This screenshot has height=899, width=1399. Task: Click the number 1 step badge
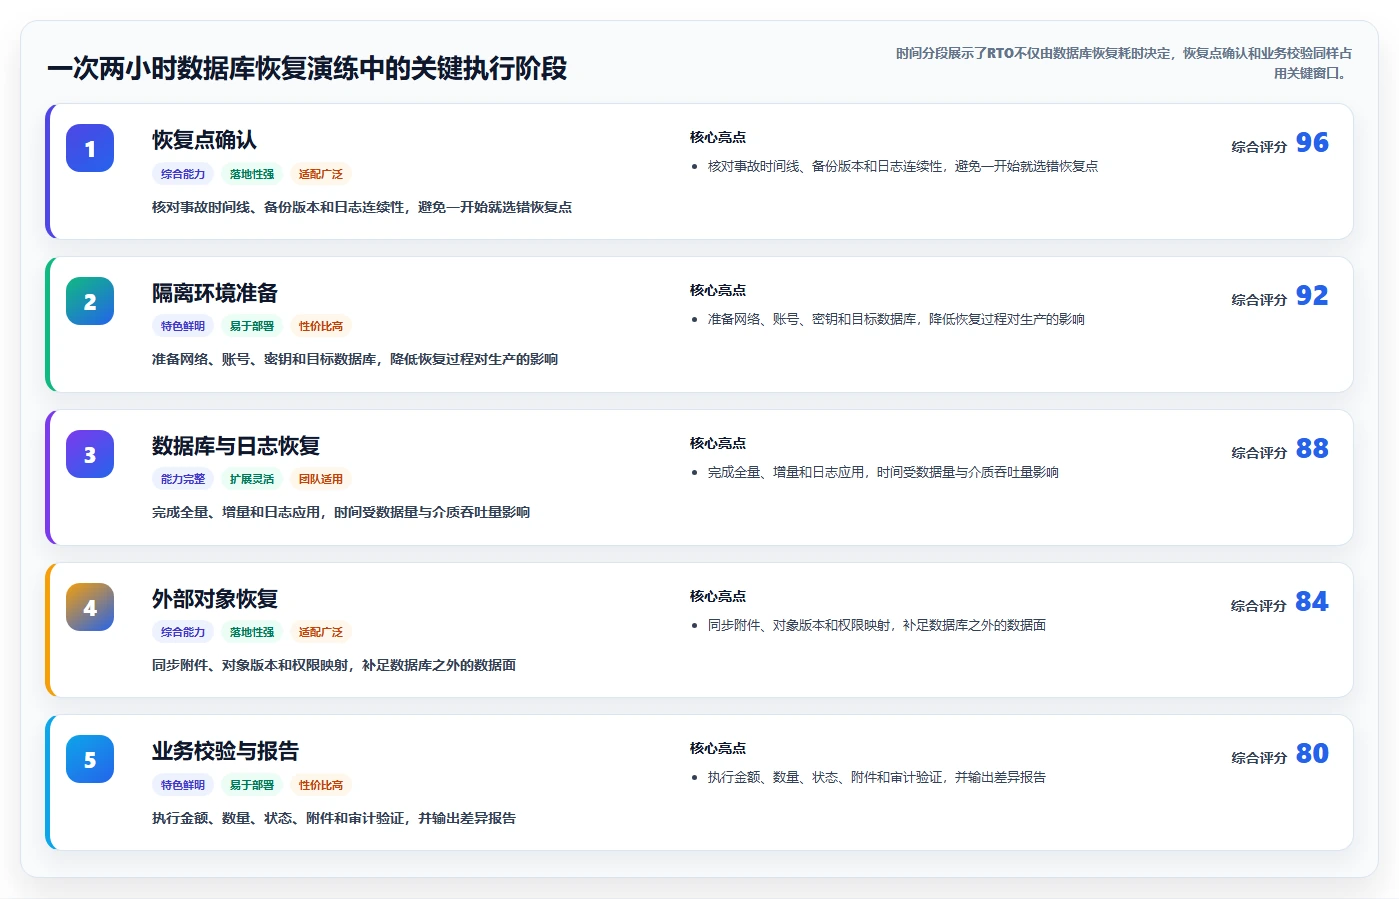pos(90,149)
